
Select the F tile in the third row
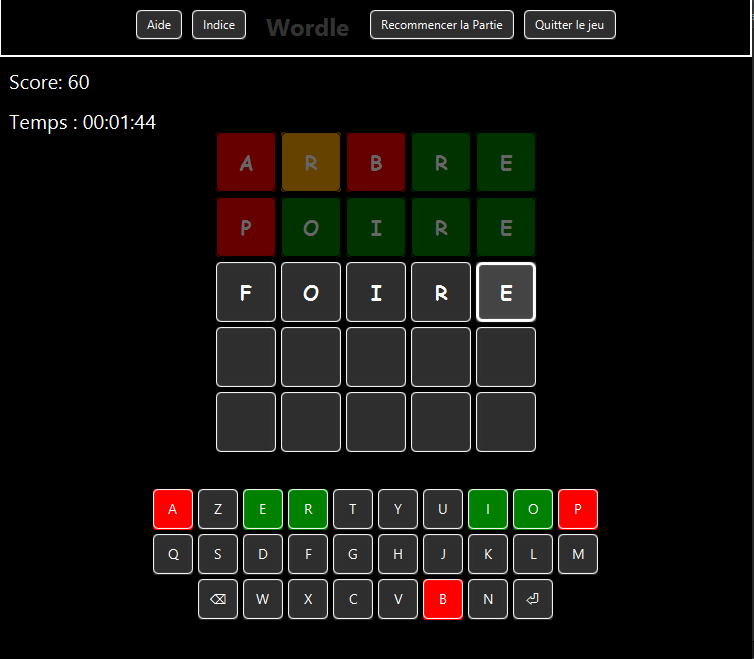point(246,292)
